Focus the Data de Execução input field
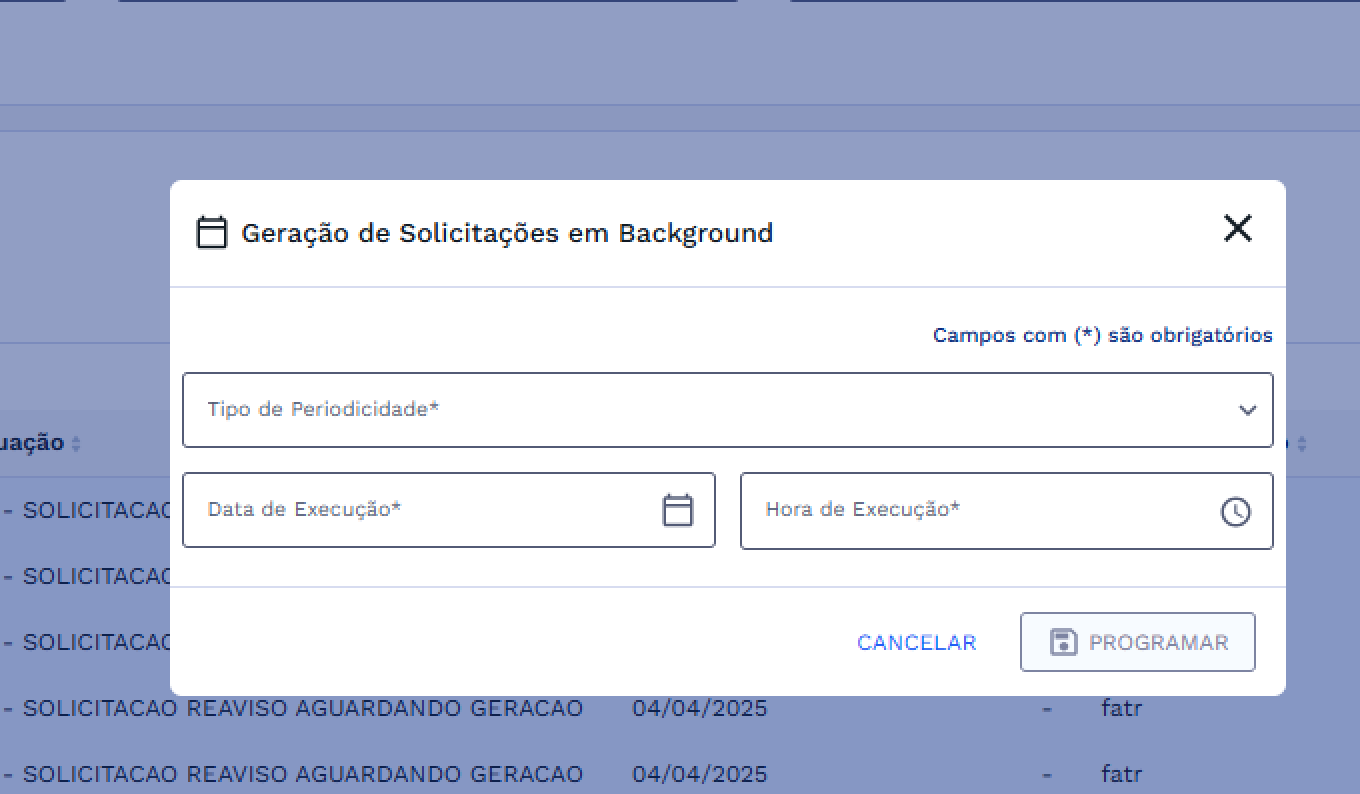The height and width of the screenshot is (794, 1360). [420, 510]
